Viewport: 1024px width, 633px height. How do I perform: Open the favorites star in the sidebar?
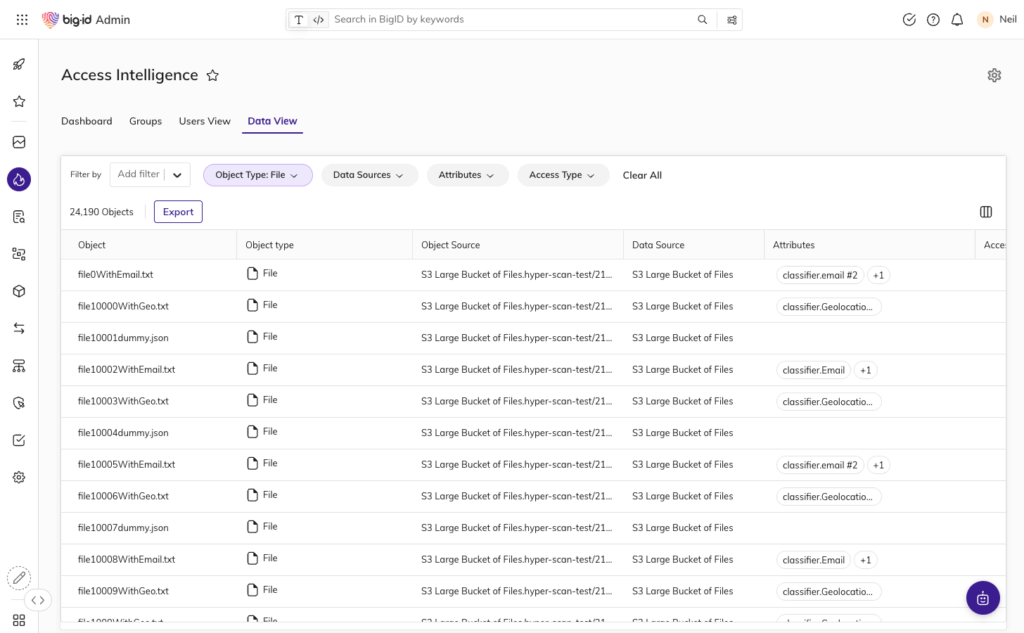coord(19,102)
